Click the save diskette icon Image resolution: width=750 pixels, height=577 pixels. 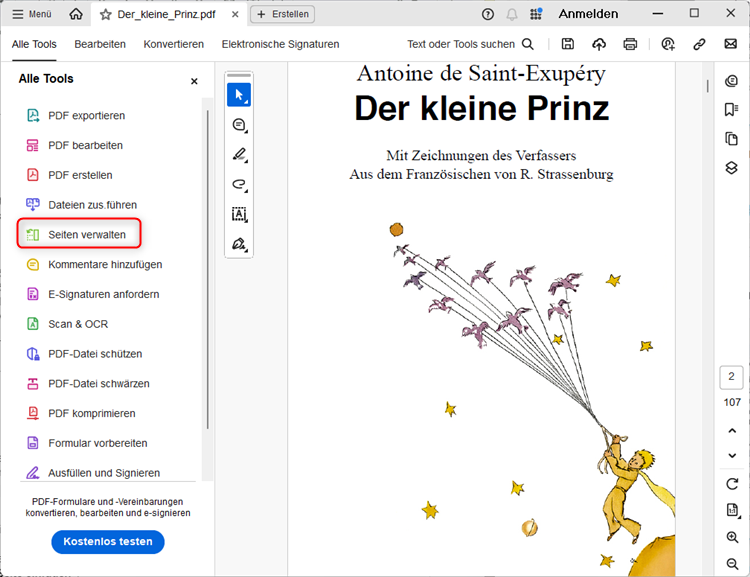(x=567, y=44)
